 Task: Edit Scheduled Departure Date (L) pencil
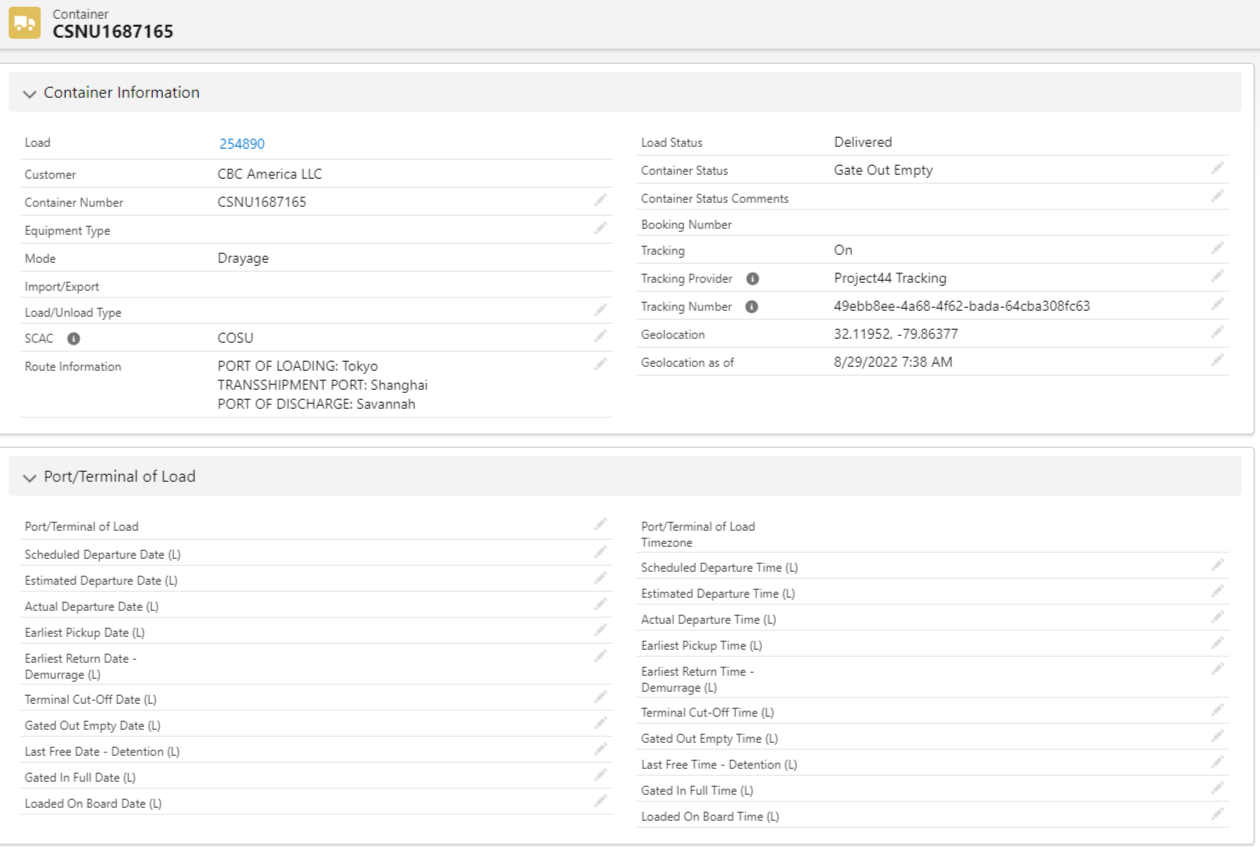[x=600, y=552]
